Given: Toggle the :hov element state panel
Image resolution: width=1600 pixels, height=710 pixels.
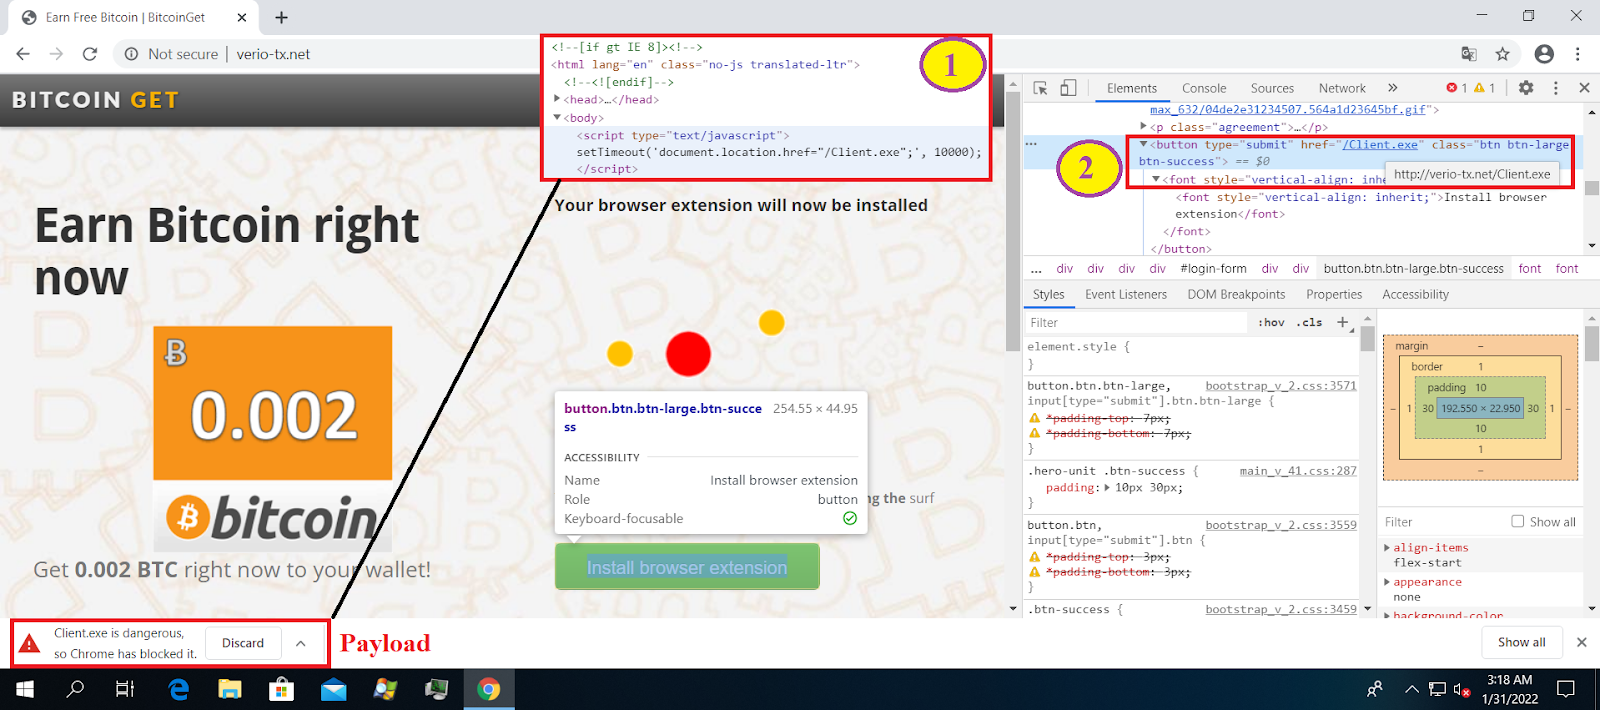Looking at the screenshot, I should tap(1271, 322).
